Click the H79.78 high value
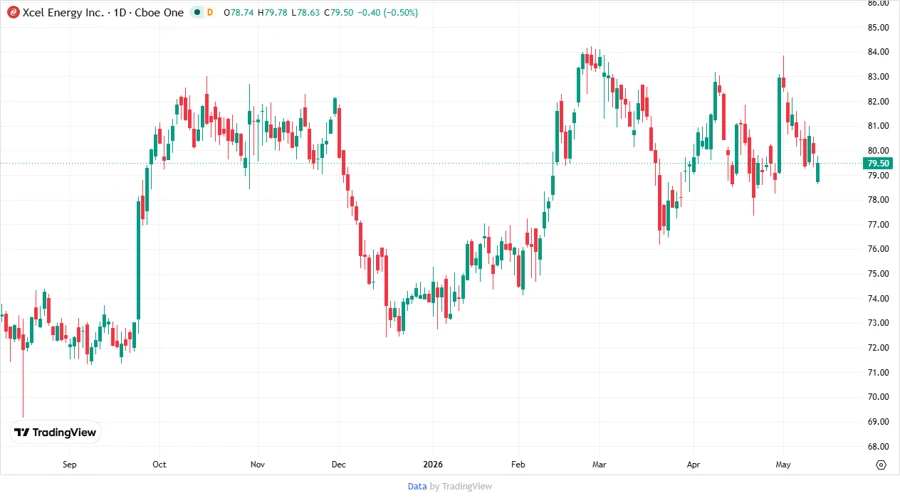 click(x=272, y=13)
